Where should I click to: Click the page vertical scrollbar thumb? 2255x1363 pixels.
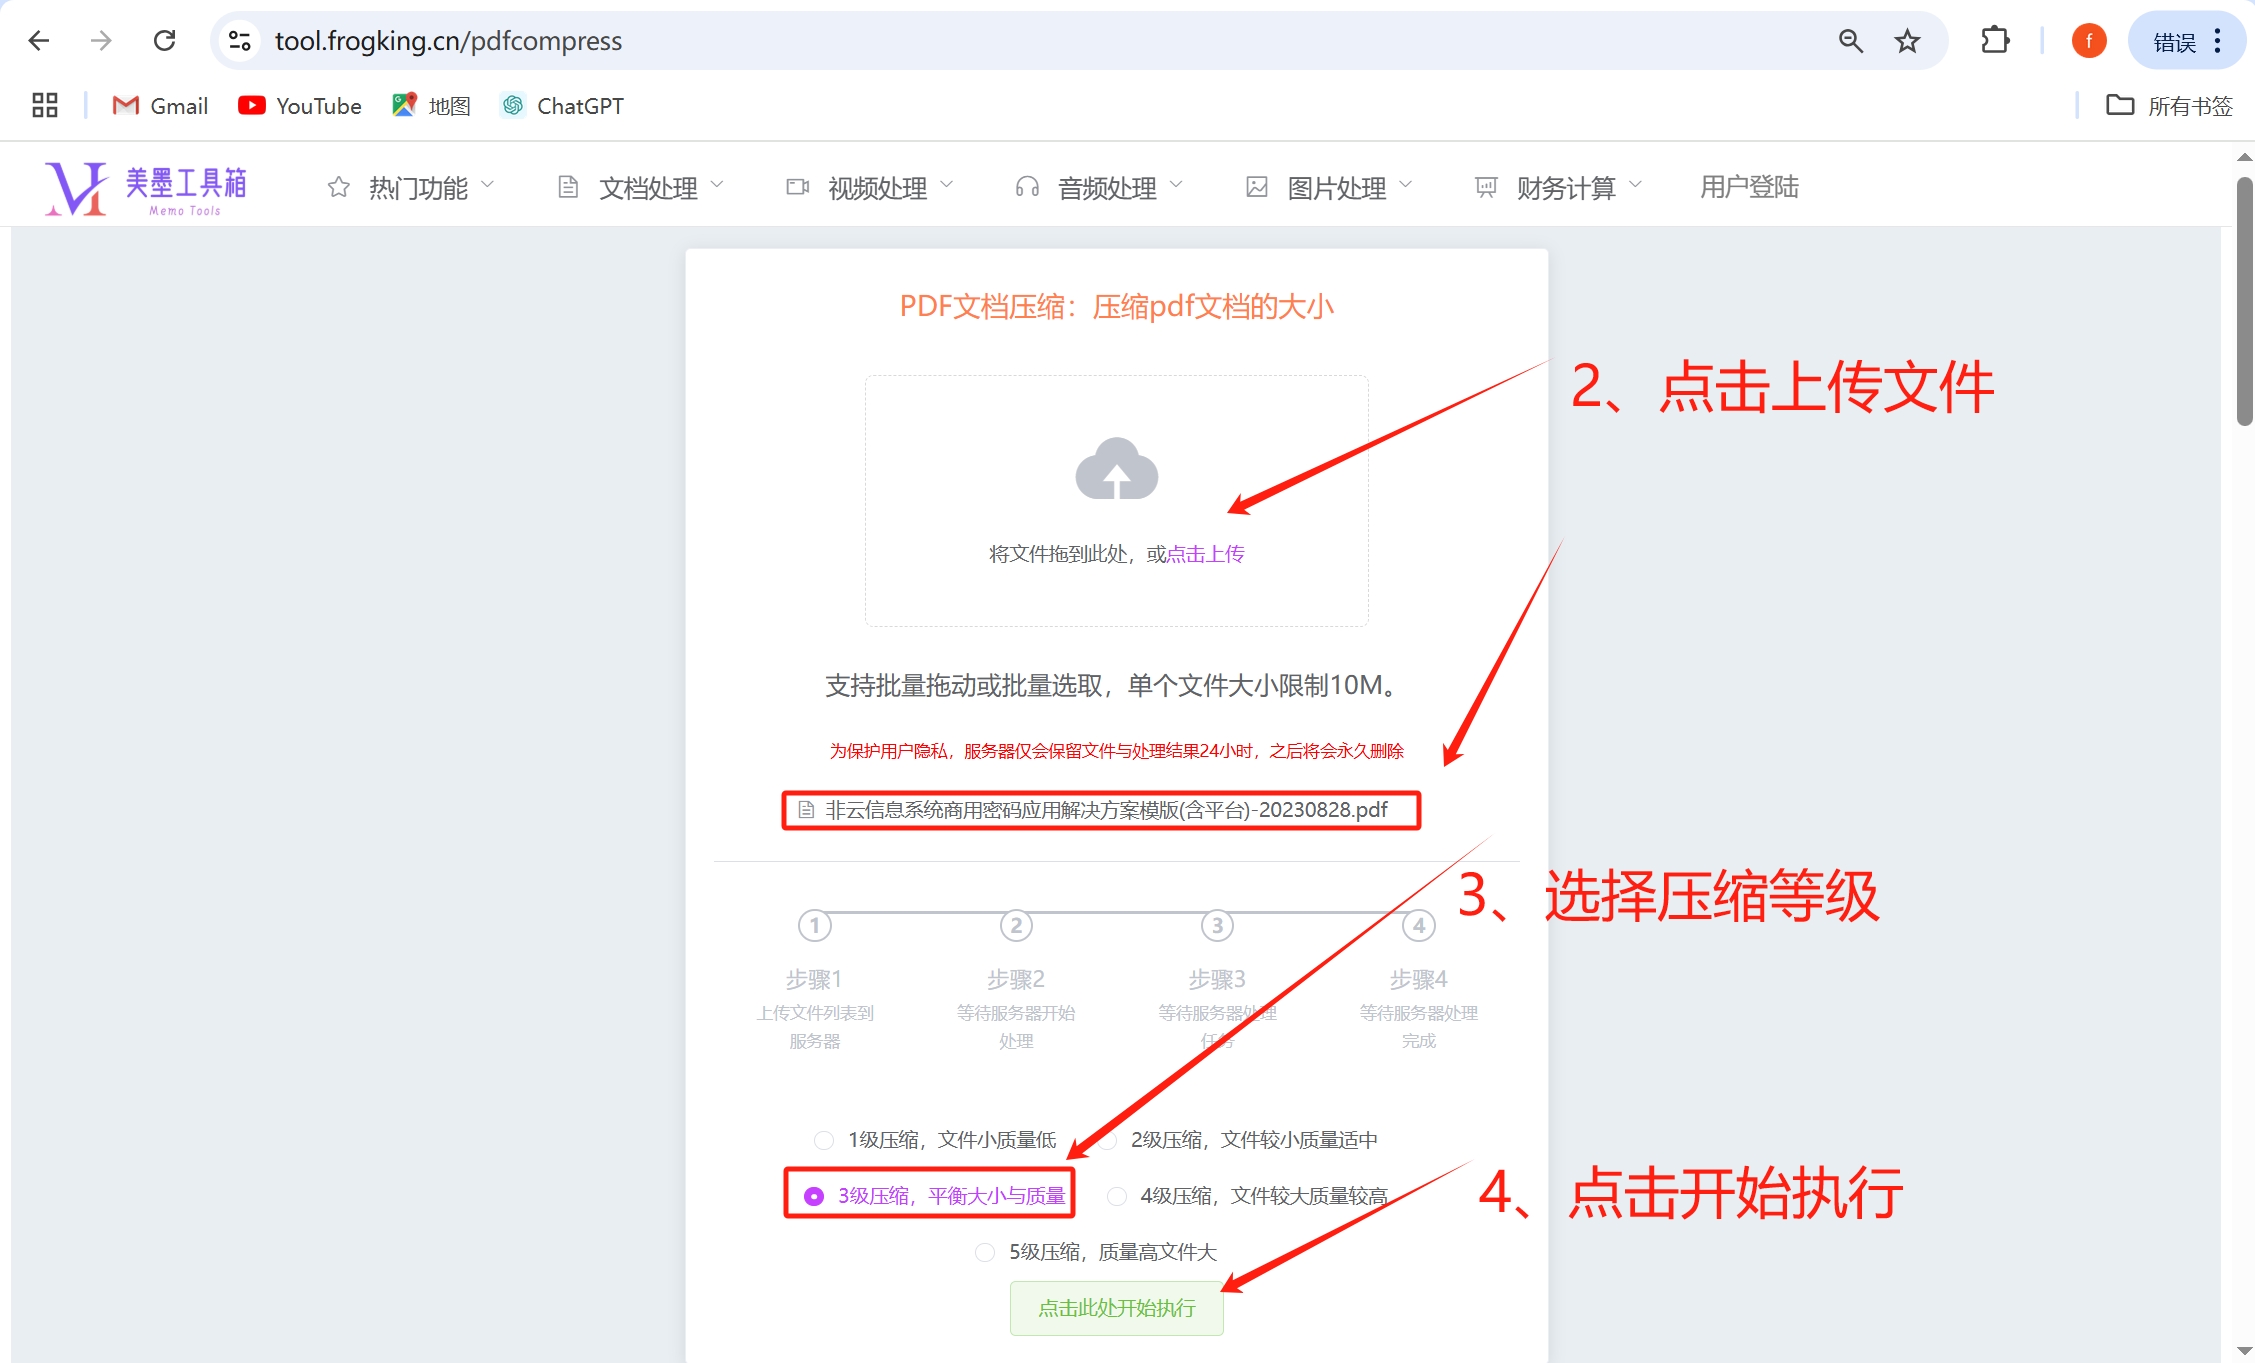[x=2244, y=300]
